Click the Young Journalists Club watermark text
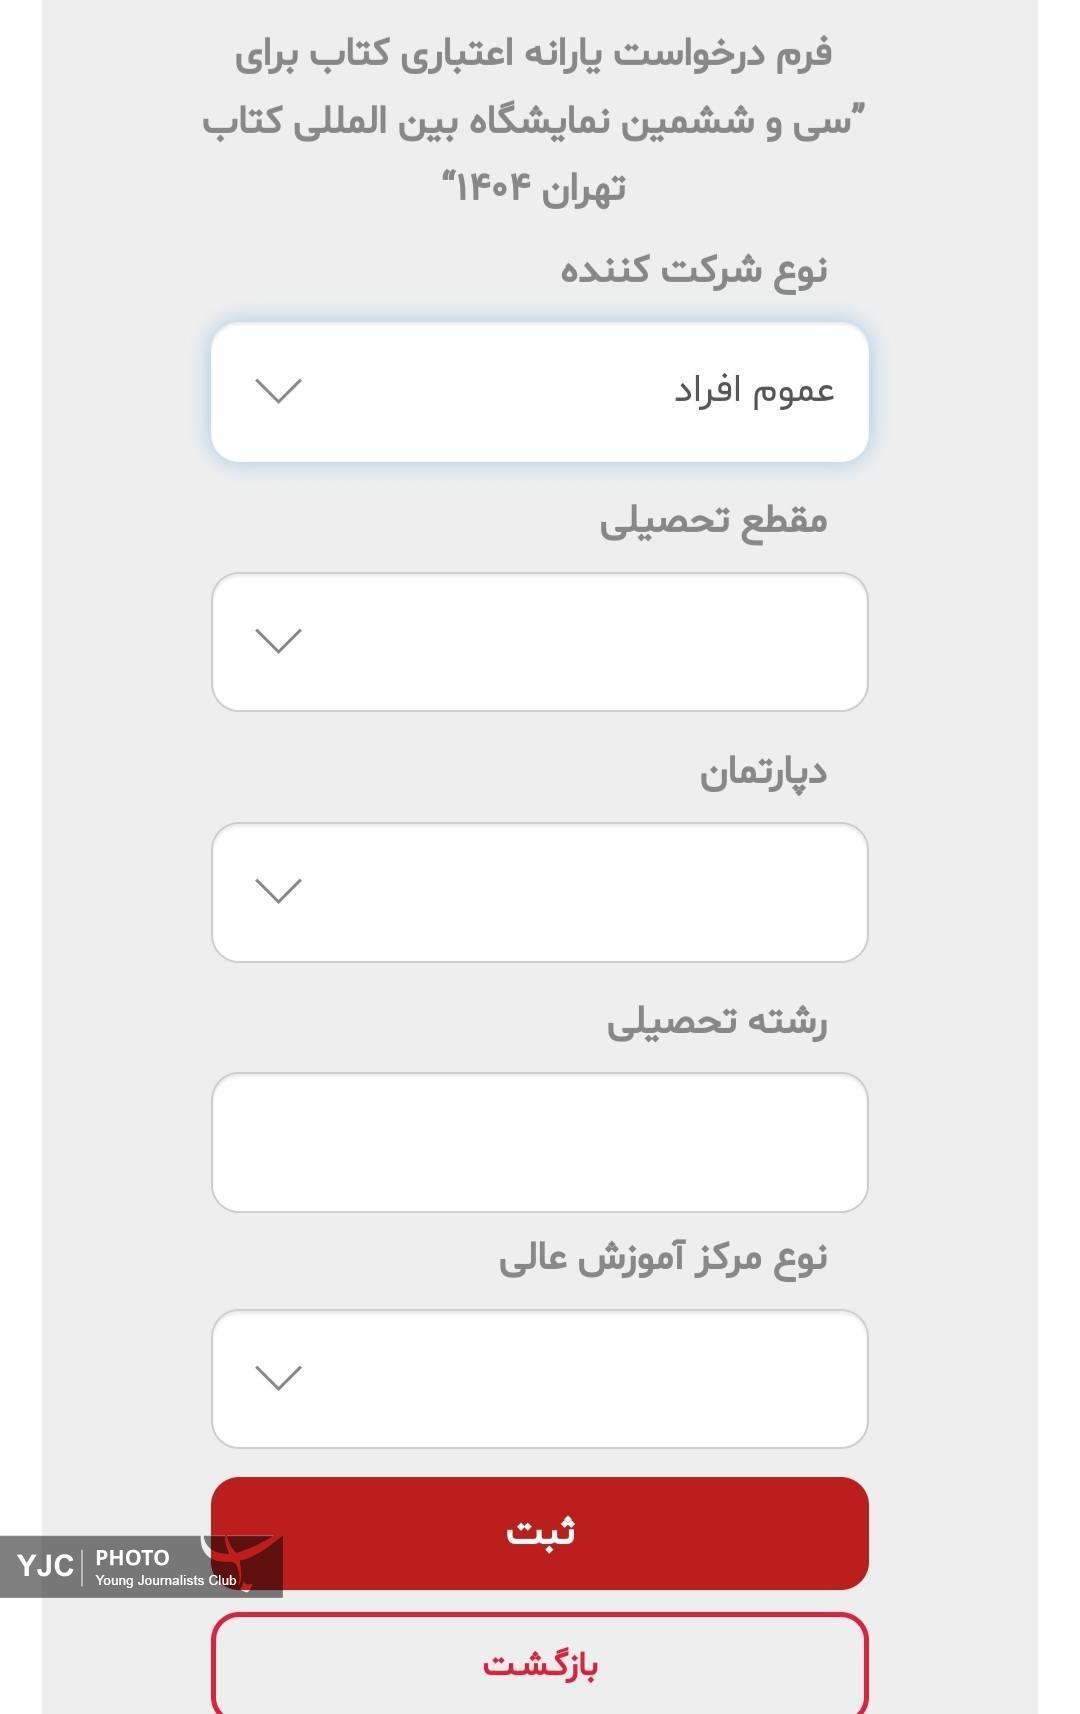1080x1714 pixels. point(166,1581)
